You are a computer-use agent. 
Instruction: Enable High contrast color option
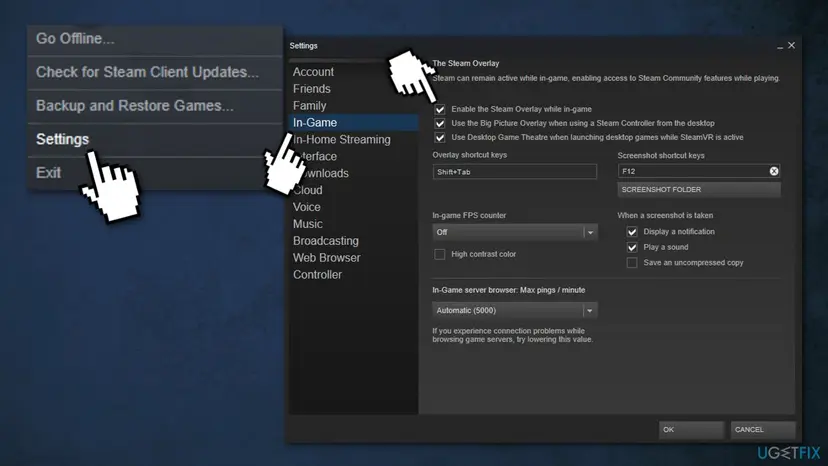point(439,254)
